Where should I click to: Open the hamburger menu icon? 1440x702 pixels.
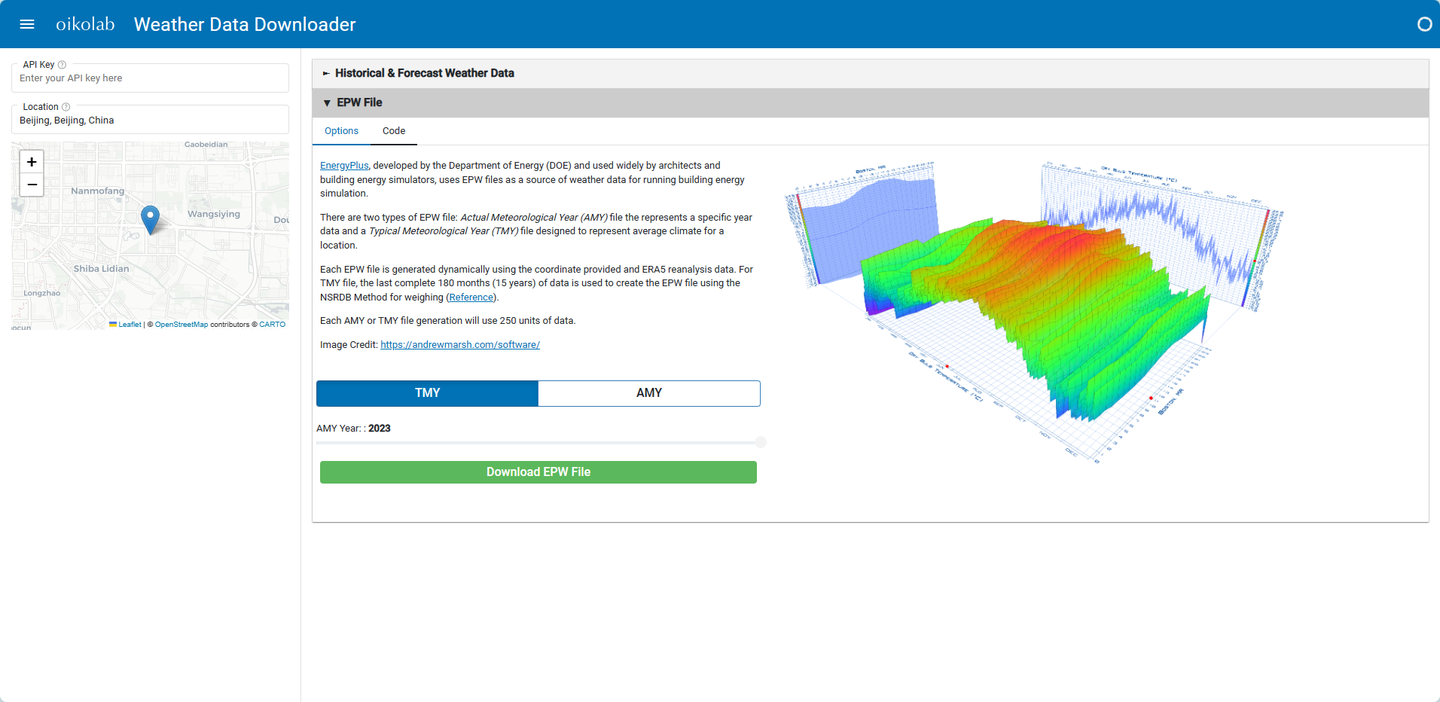point(27,24)
